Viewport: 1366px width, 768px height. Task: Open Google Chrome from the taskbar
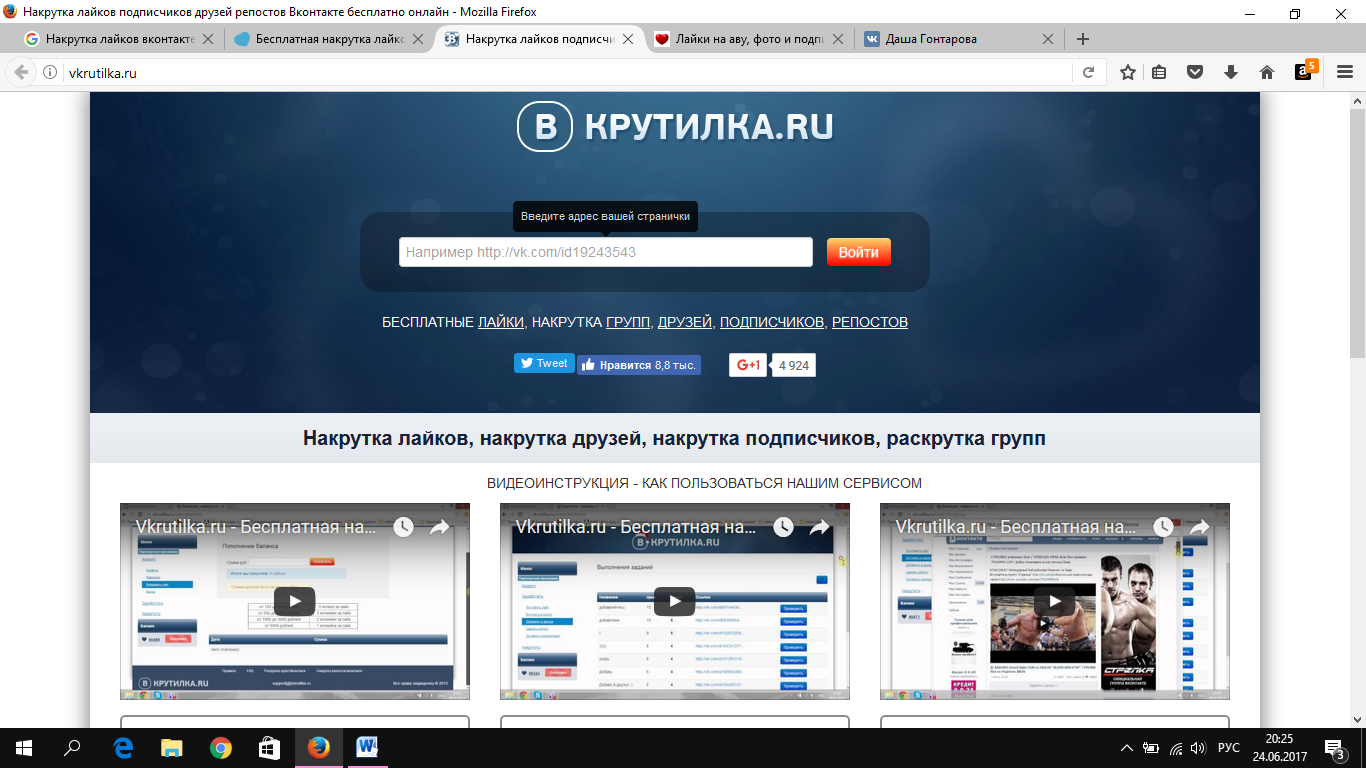221,748
